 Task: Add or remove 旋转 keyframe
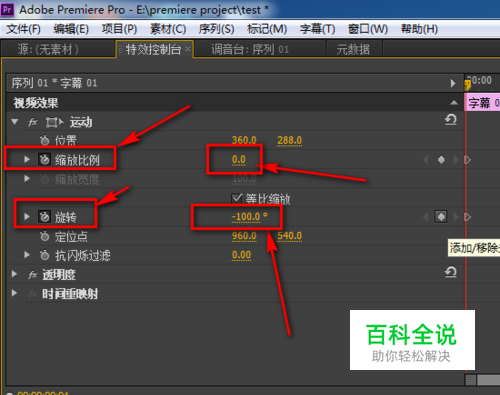(441, 217)
